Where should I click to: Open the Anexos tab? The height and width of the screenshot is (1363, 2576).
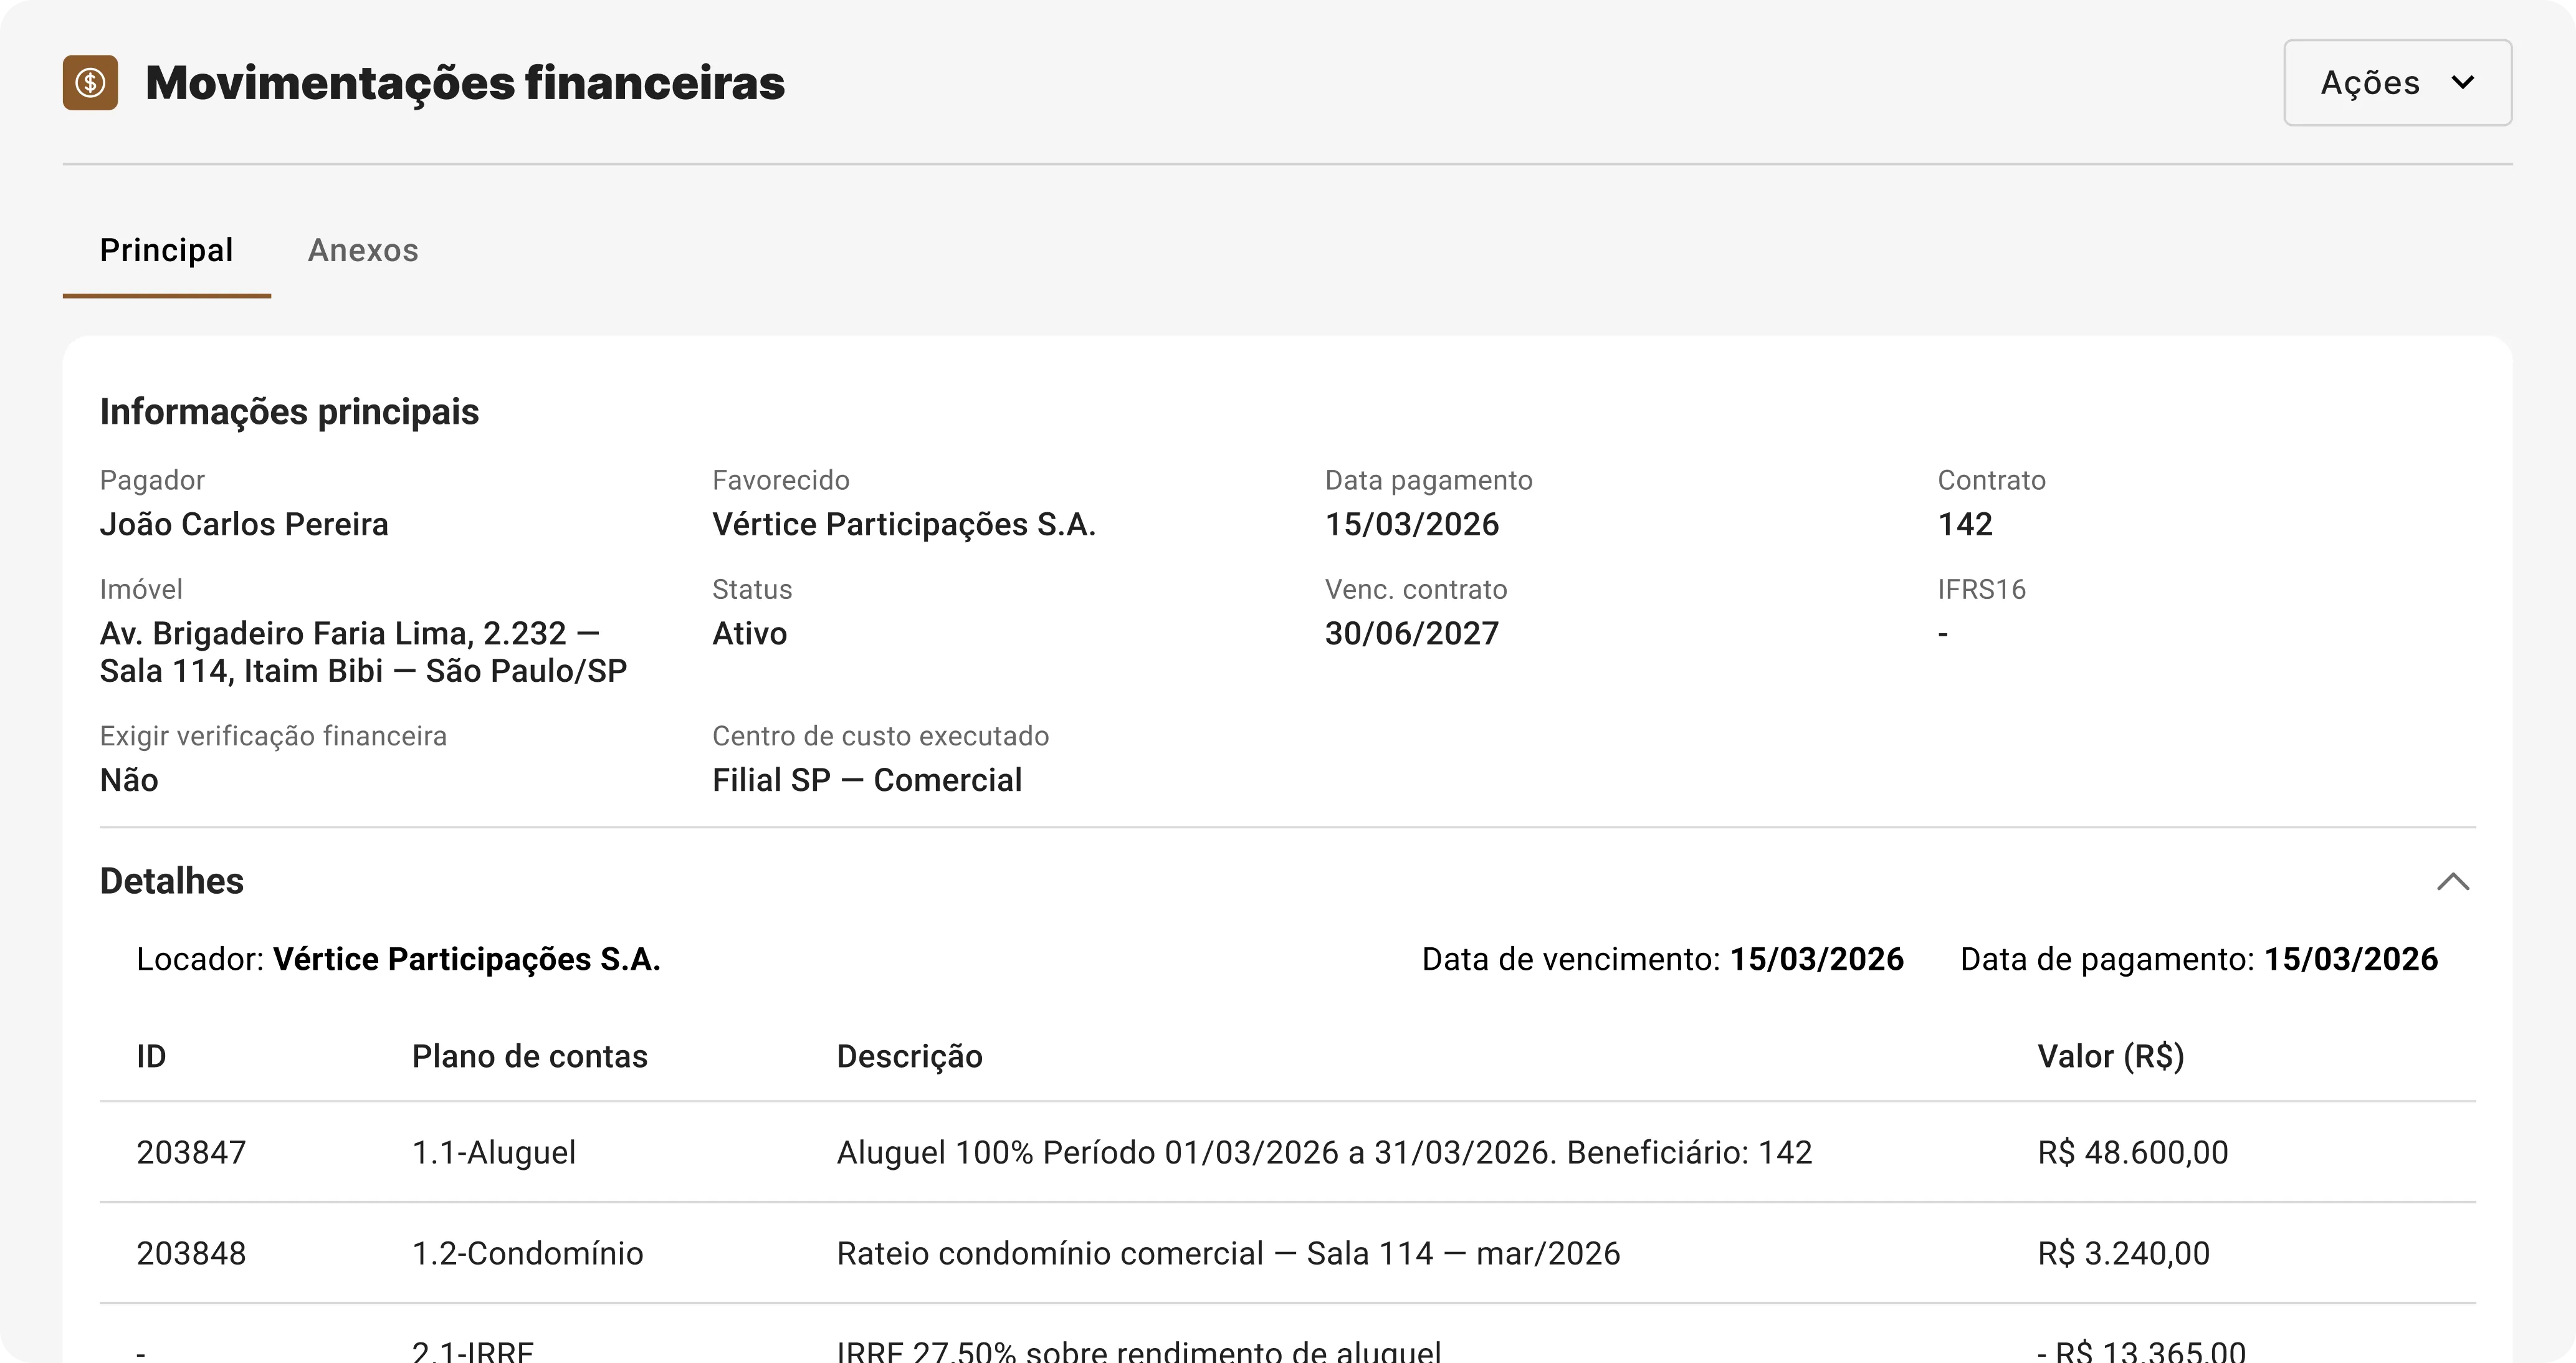pos(363,250)
